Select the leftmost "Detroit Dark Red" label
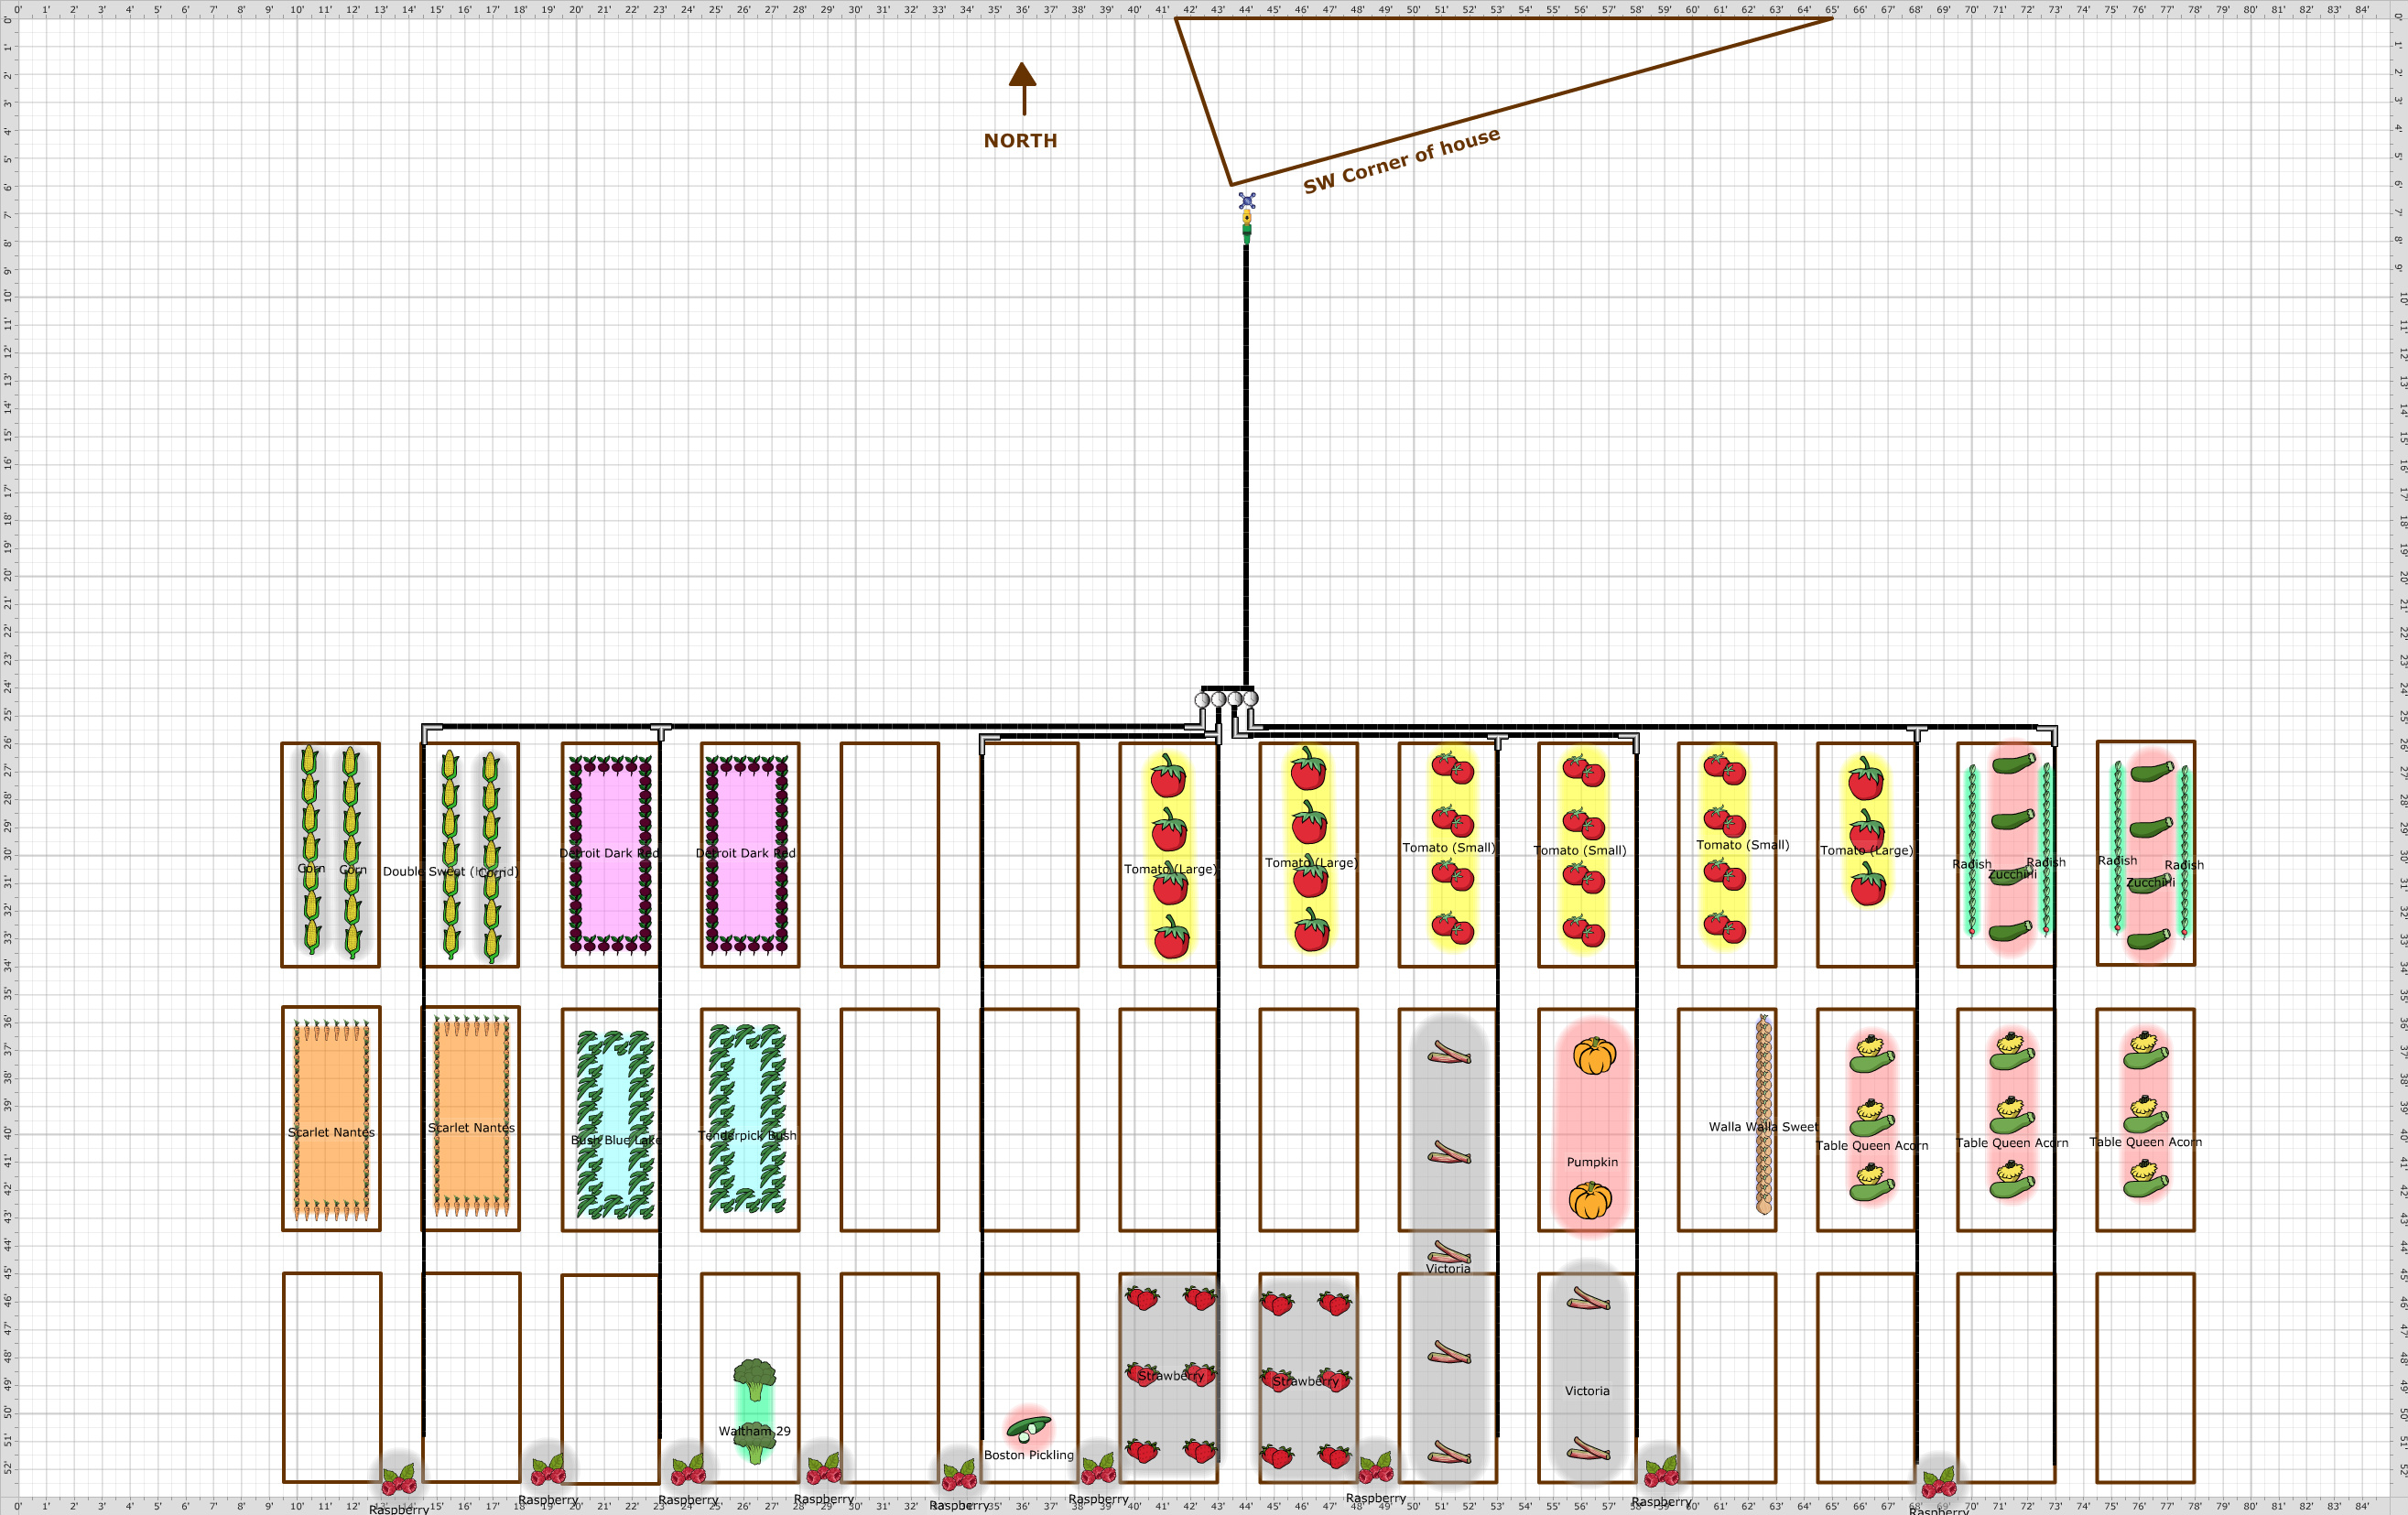 tap(609, 853)
